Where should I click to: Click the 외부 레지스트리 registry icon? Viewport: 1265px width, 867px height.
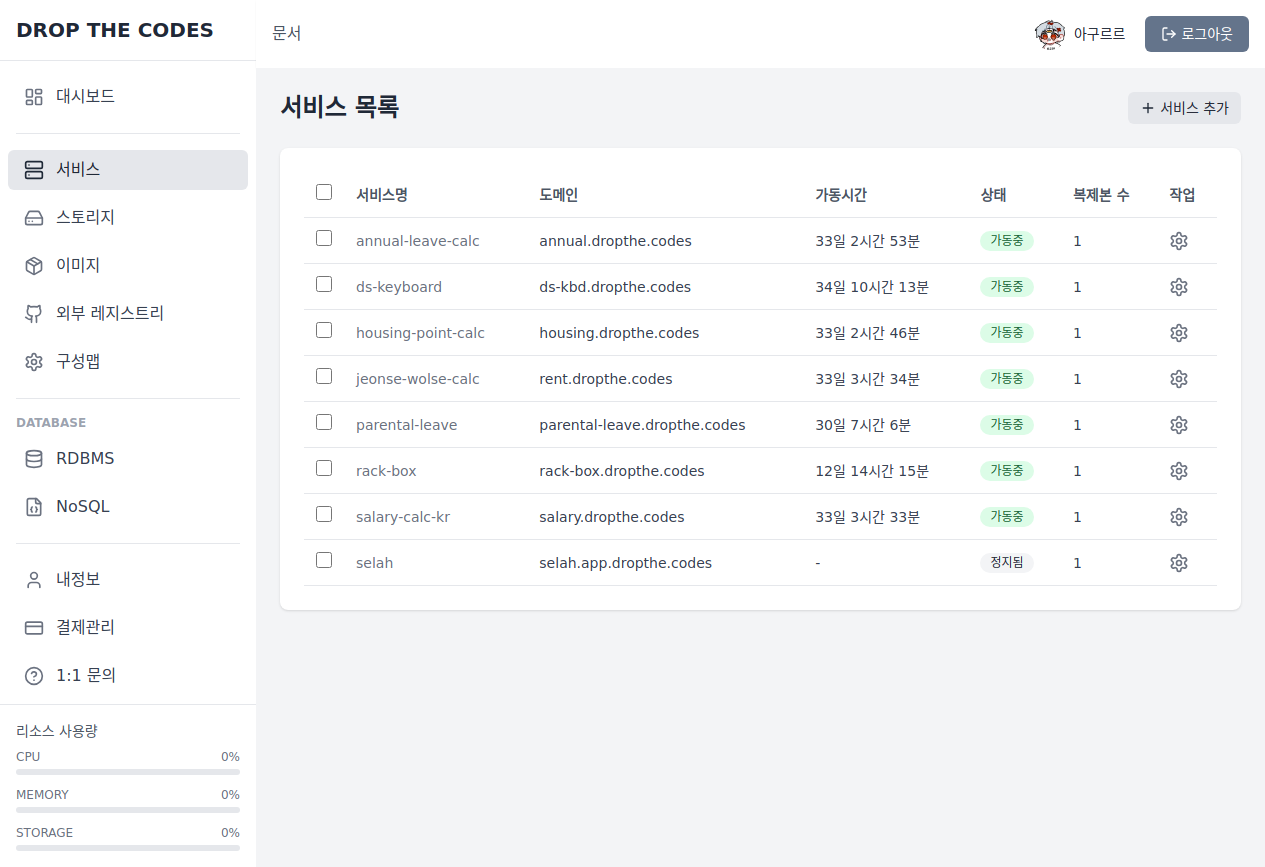pyautogui.click(x=33, y=313)
